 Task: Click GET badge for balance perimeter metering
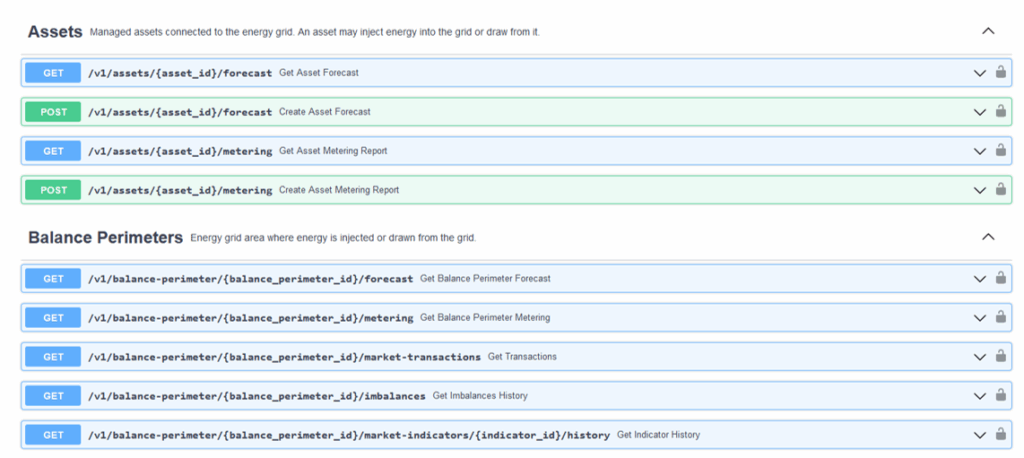[53, 318]
